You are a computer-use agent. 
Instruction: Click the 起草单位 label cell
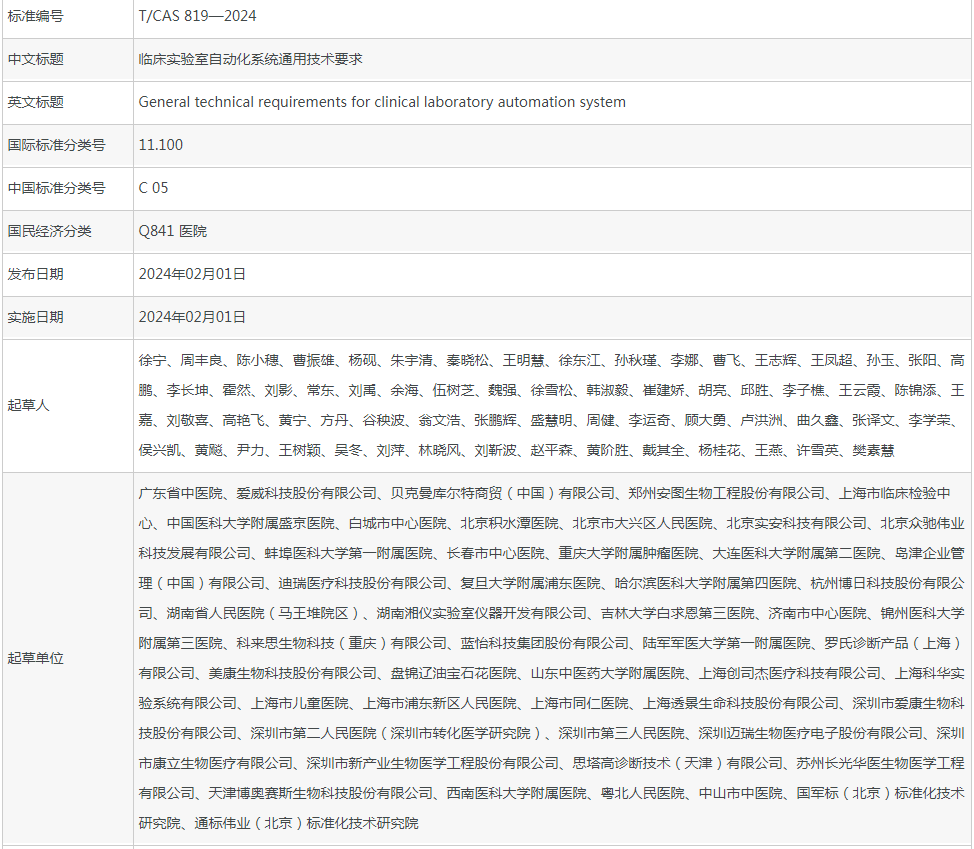pos(68,658)
